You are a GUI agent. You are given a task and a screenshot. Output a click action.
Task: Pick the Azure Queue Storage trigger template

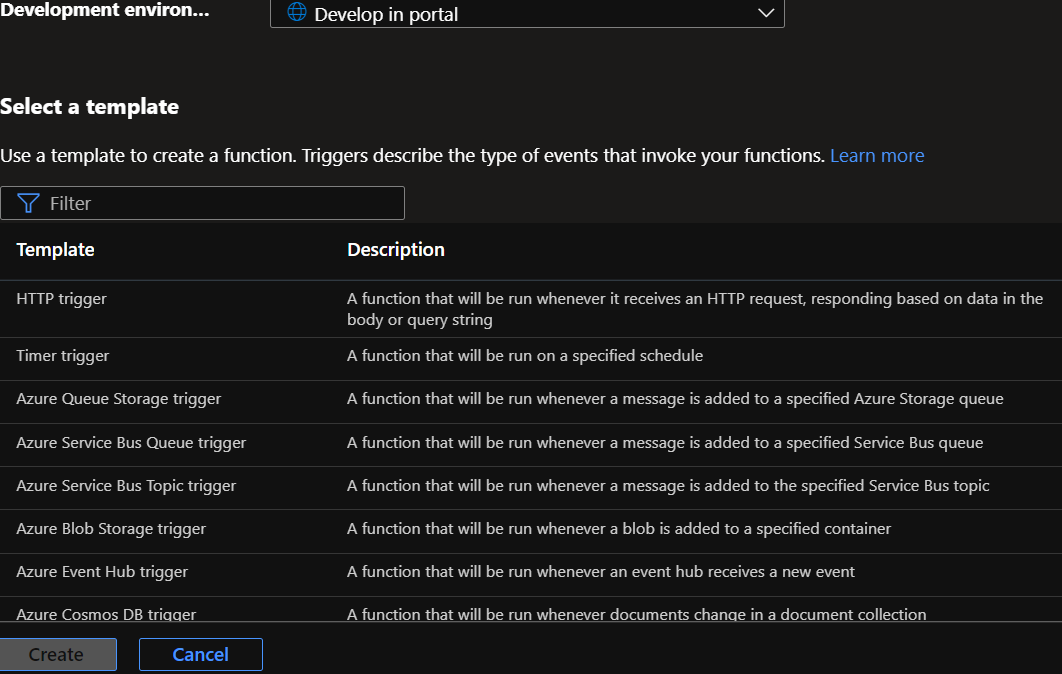tap(119, 399)
